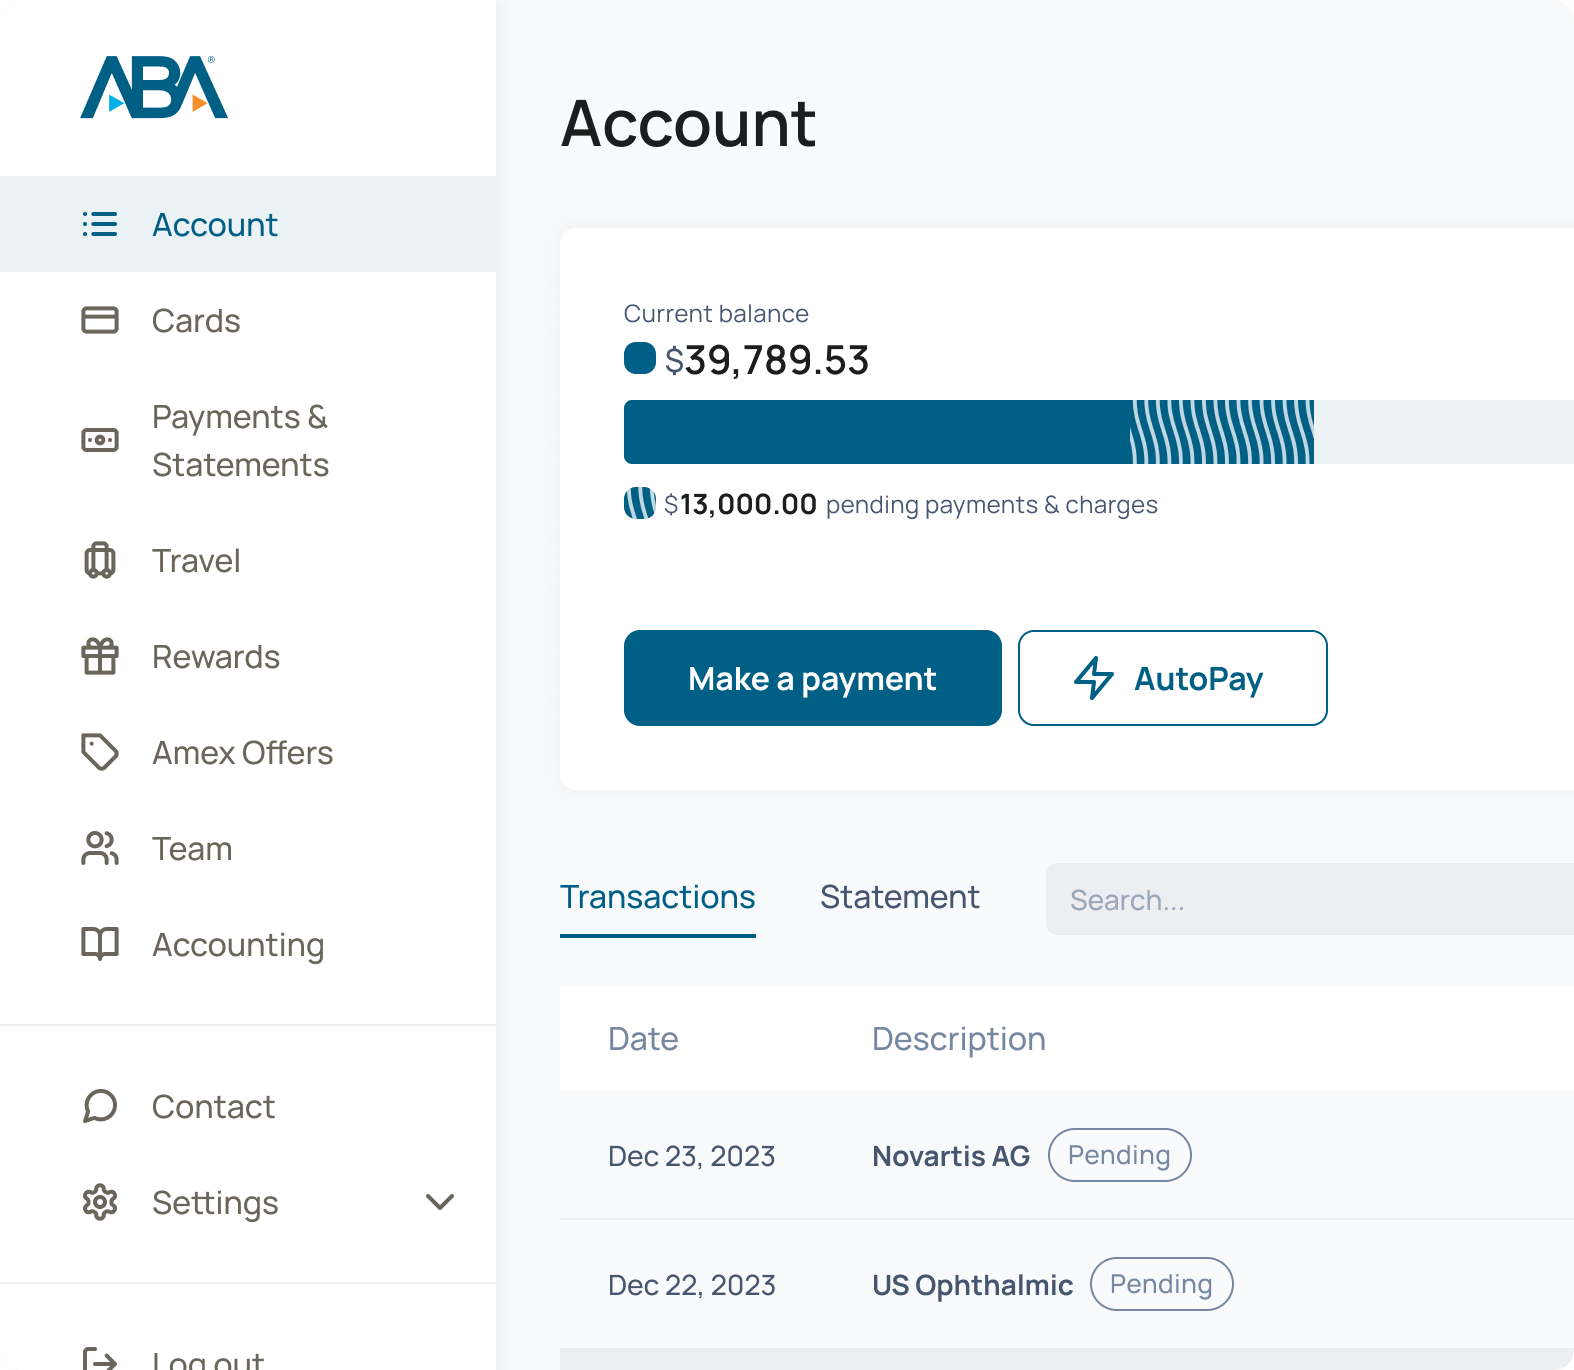Click the Travel luggage icon
1574x1370 pixels.
coord(100,560)
